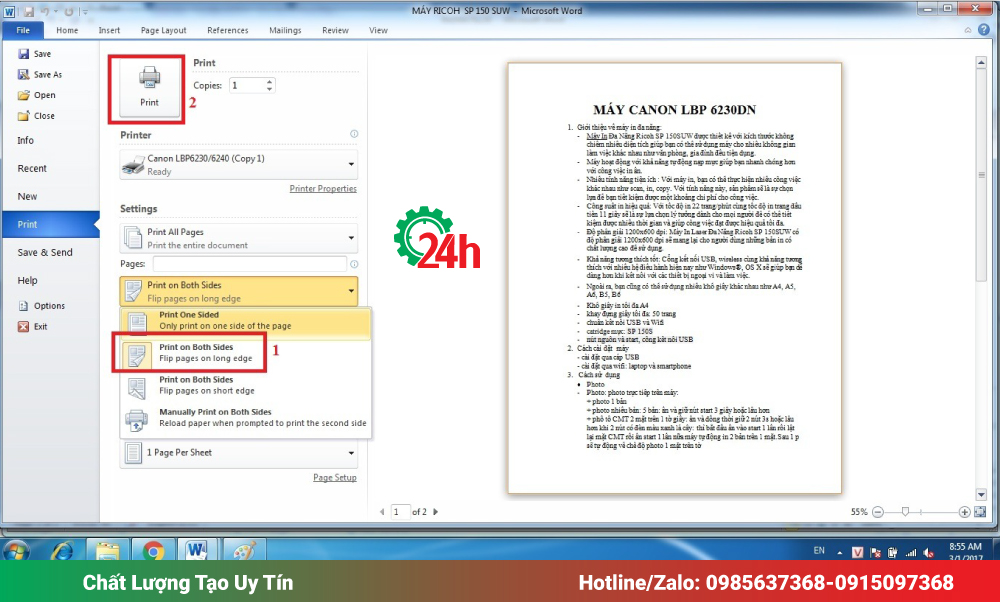Click the Printer Properties link
The image size is (1000, 602).
[323, 189]
